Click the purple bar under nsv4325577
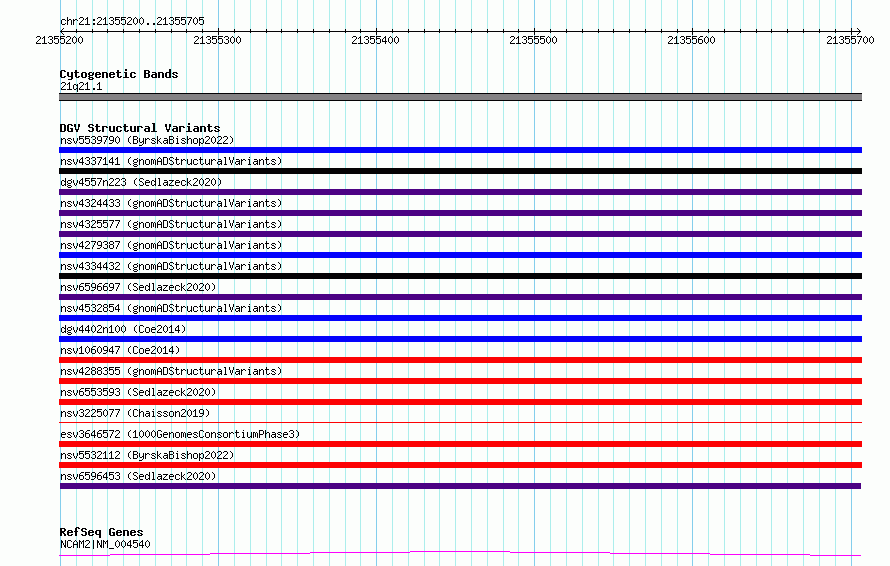 coord(460,234)
